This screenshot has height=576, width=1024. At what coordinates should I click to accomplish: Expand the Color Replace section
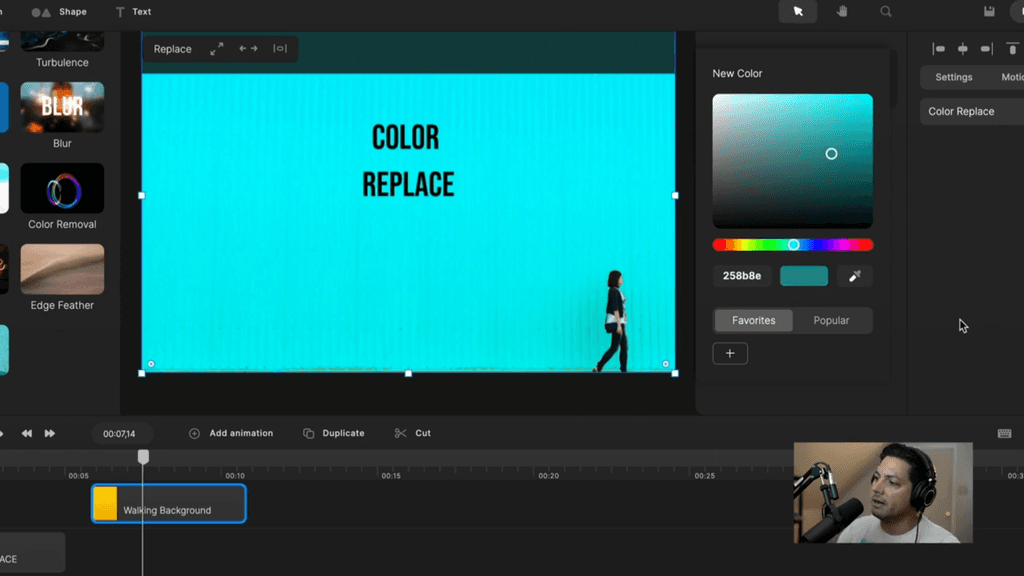point(961,111)
